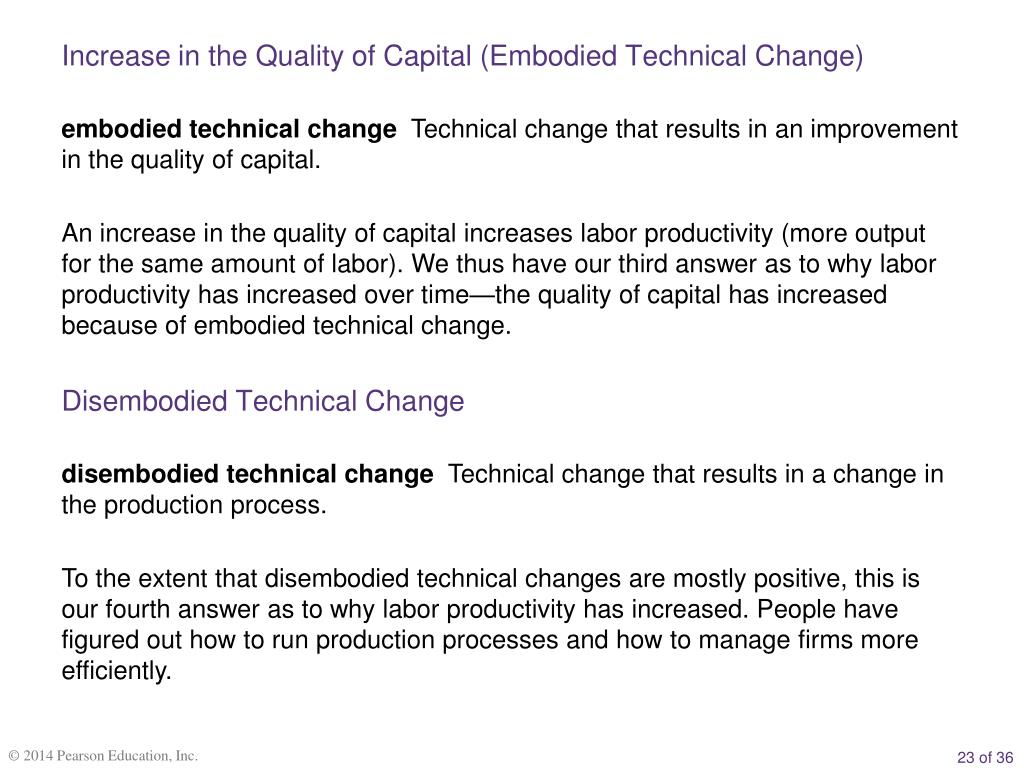Screen dimensions: 1024x768
Task: Click the '© 2014 Pearson Education, Inc.' footer
Action: coord(103,756)
